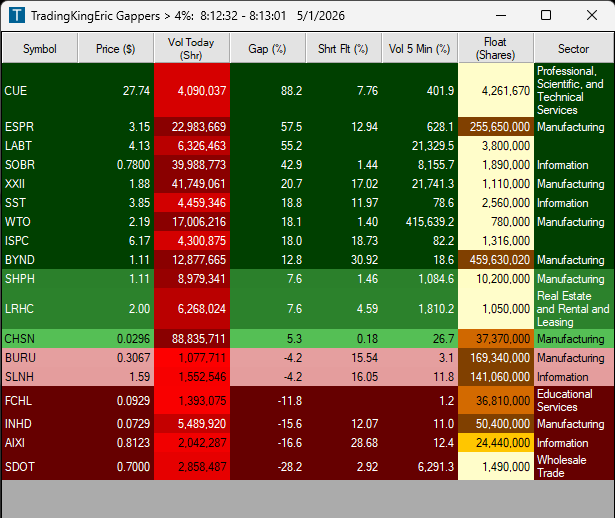The image size is (615, 518).
Task: Select the ESPR symbol cell
Action: point(40,127)
